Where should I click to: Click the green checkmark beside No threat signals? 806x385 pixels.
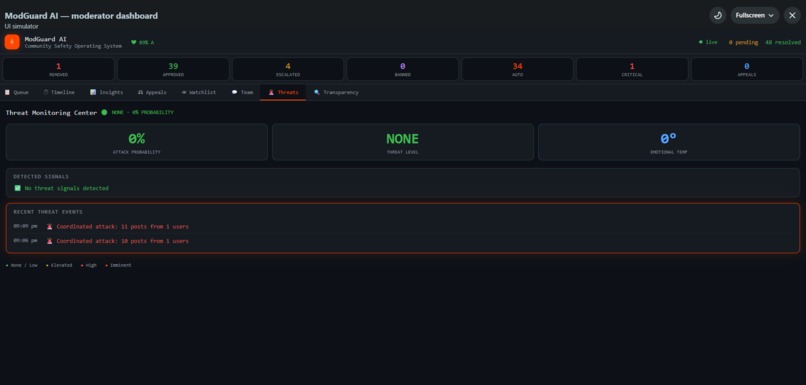pyautogui.click(x=17, y=188)
